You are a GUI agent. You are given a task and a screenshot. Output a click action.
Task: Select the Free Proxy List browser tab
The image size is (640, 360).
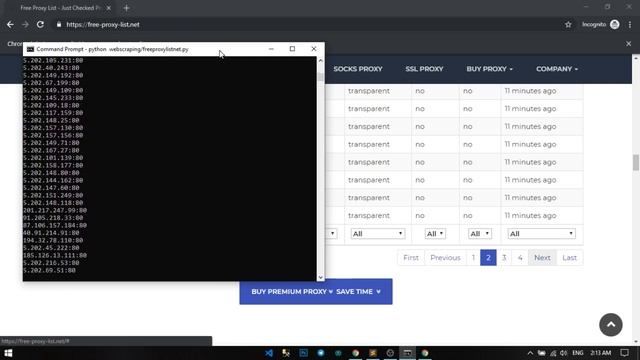[61, 8]
